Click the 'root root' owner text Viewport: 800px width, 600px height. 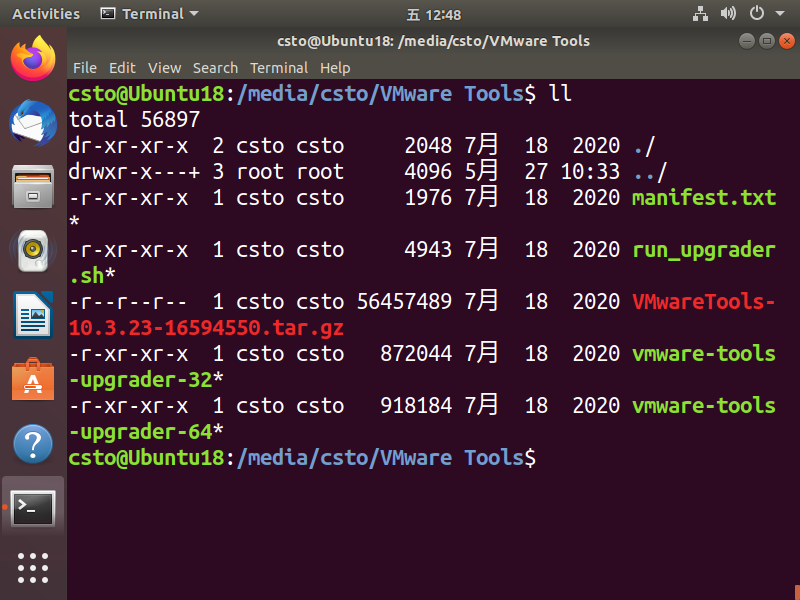tap(290, 172)
